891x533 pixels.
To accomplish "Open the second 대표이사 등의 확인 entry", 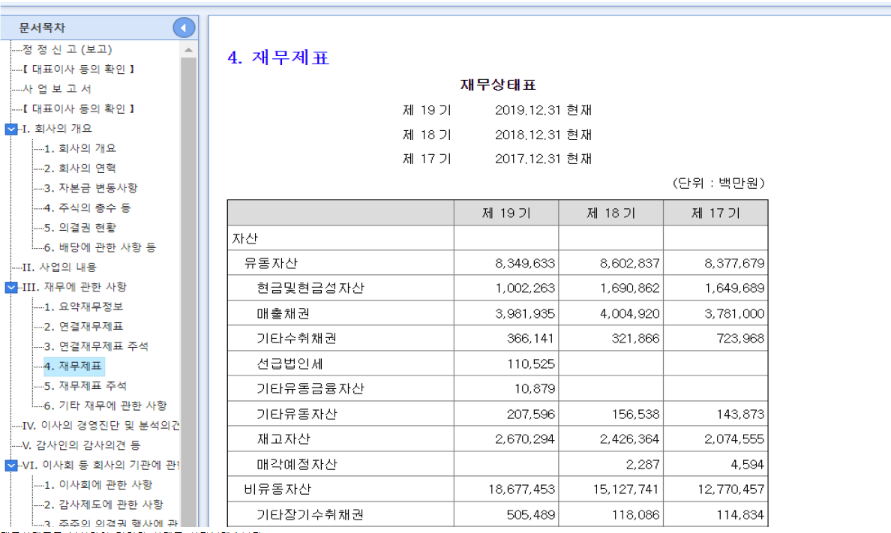I will click(79, 109).
